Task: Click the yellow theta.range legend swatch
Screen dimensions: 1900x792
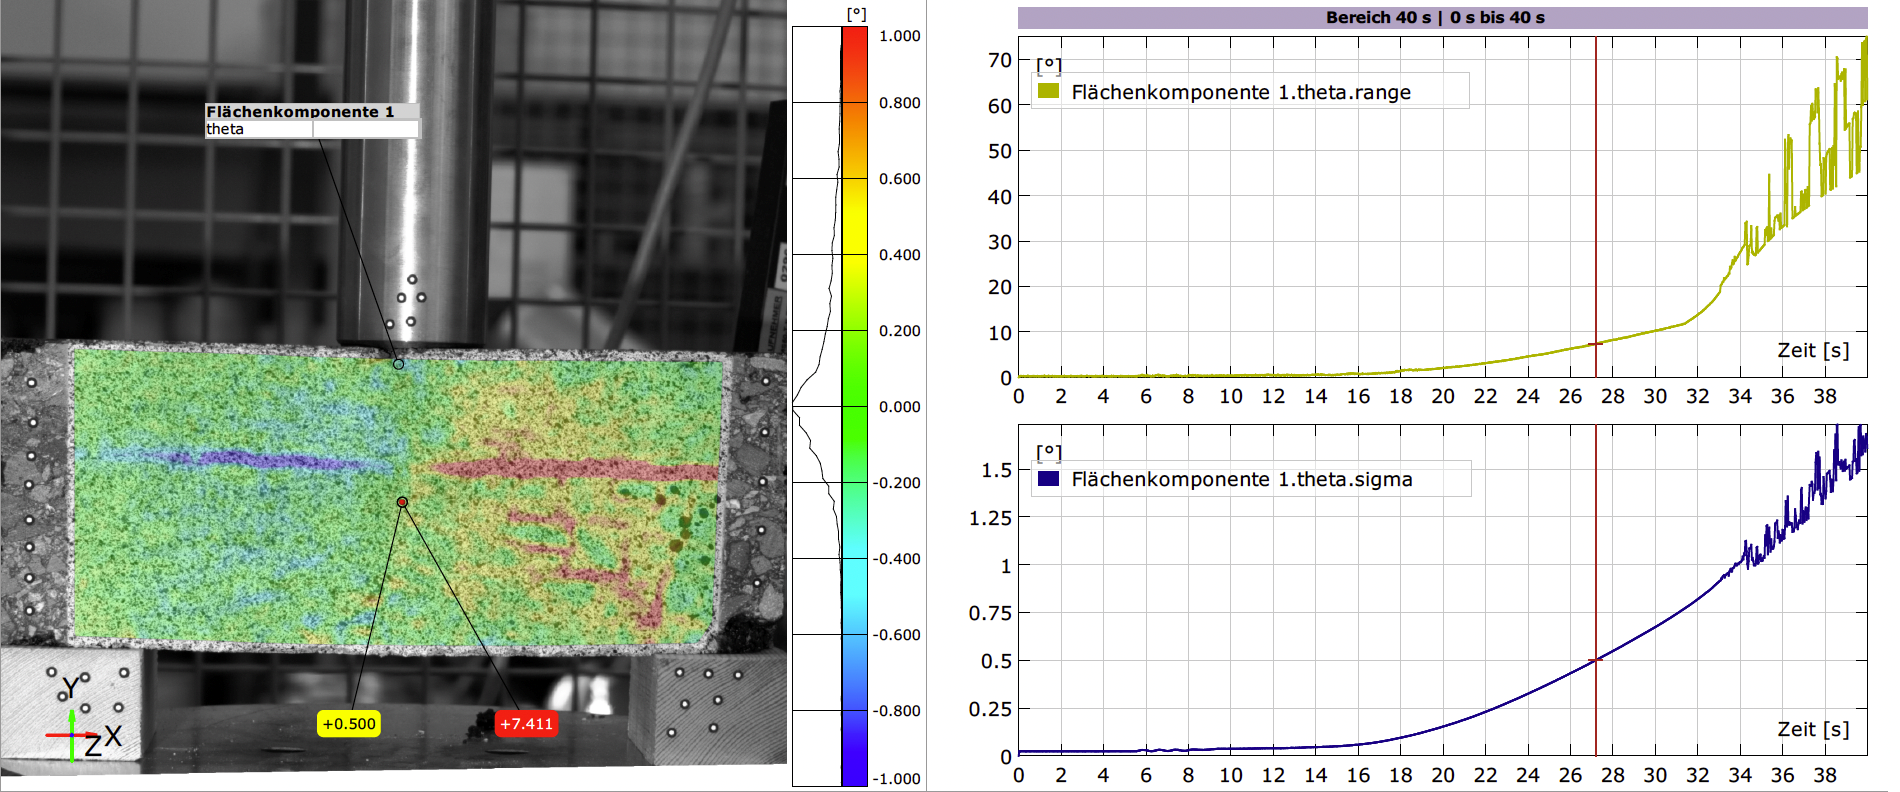Action: [1048, 91]
